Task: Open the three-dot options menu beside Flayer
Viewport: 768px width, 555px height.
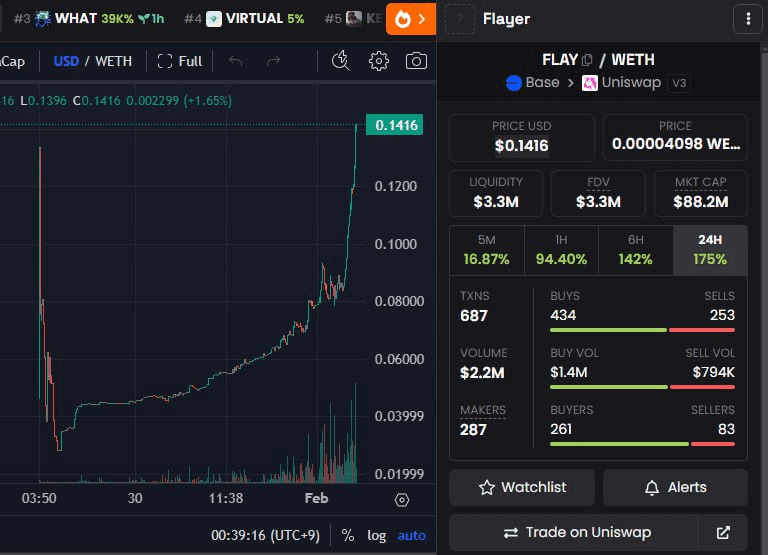Action: point(748,19)
